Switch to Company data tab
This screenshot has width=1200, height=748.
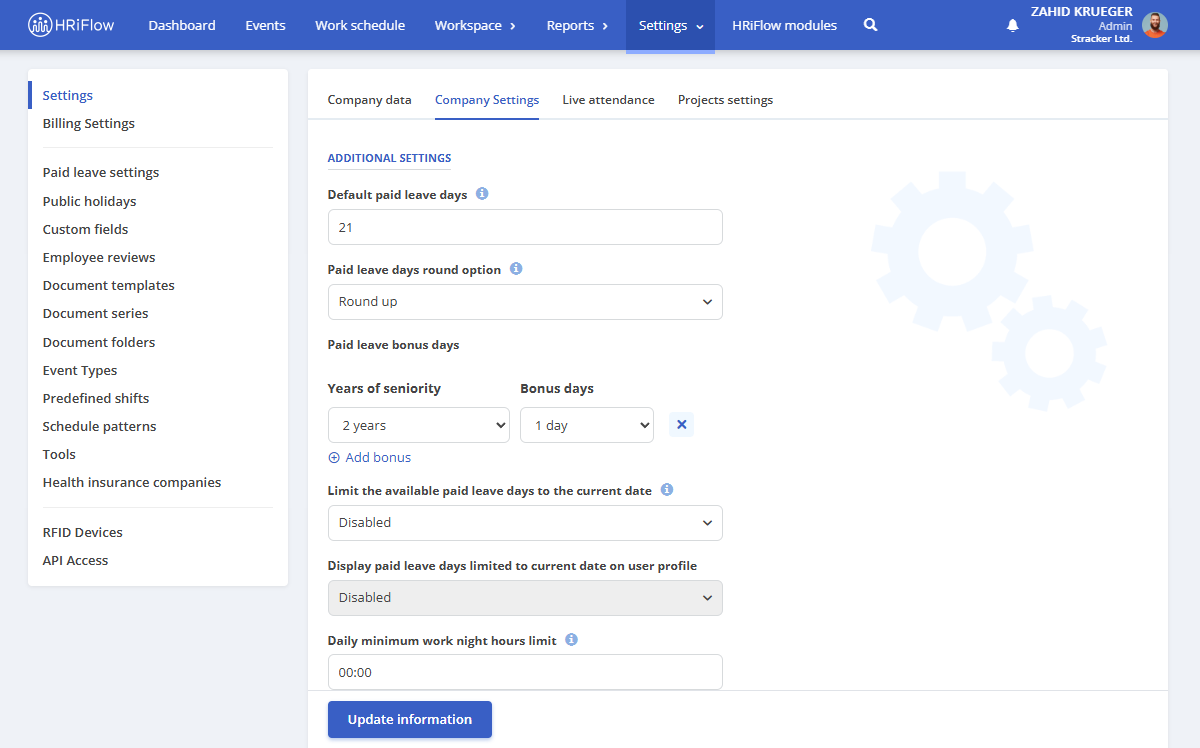(x=369, y=100)
